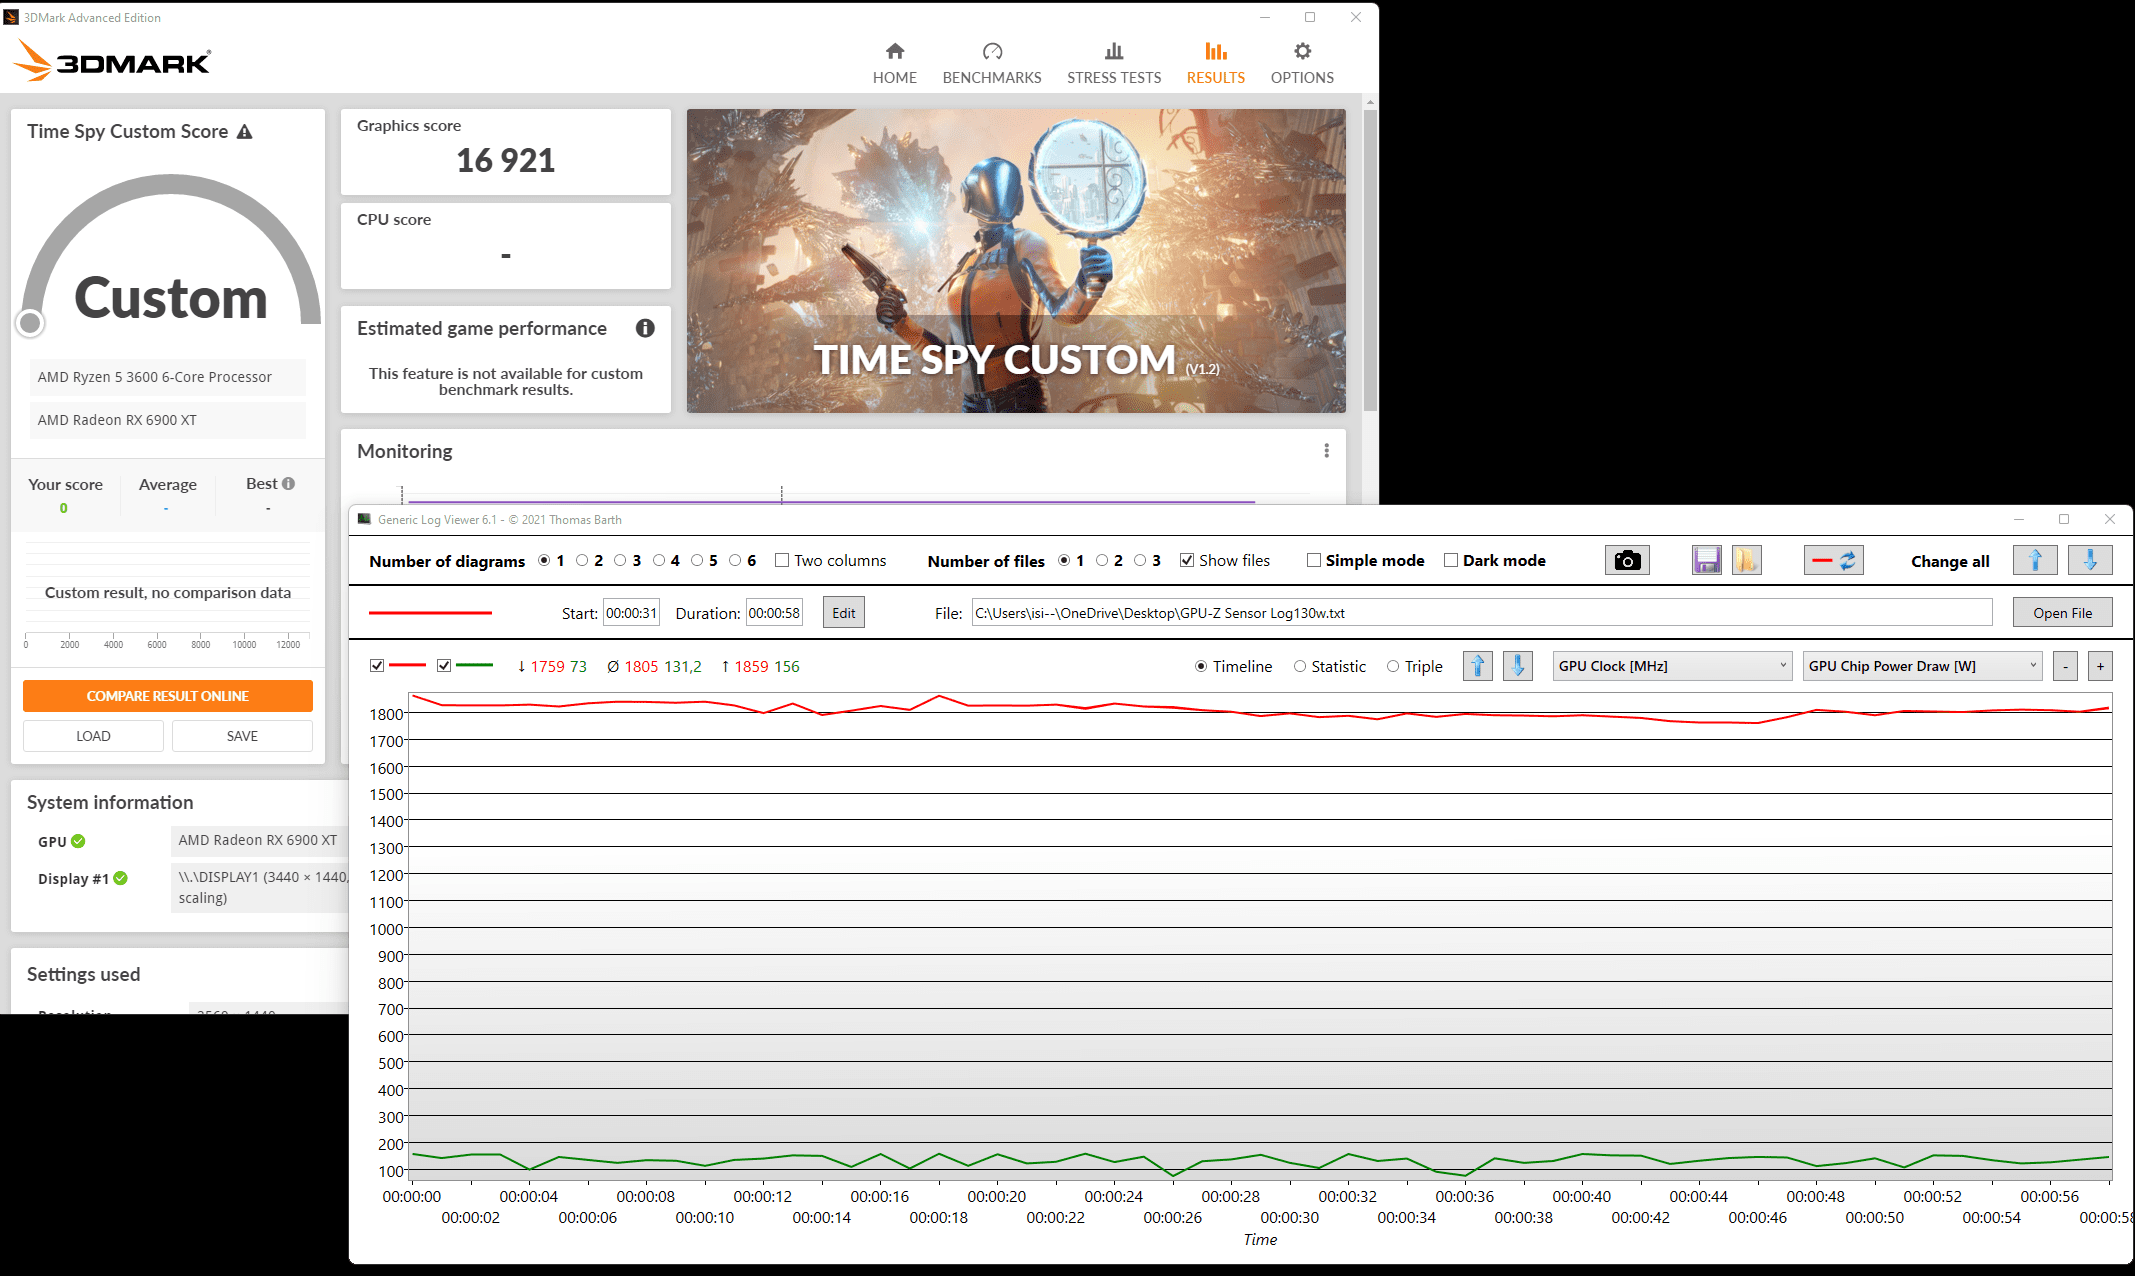Image resolution: width=2135 pixels, height=1276 pixels.
Task: Click the blue down arrow near Triple
Action: coord(1518,666)
